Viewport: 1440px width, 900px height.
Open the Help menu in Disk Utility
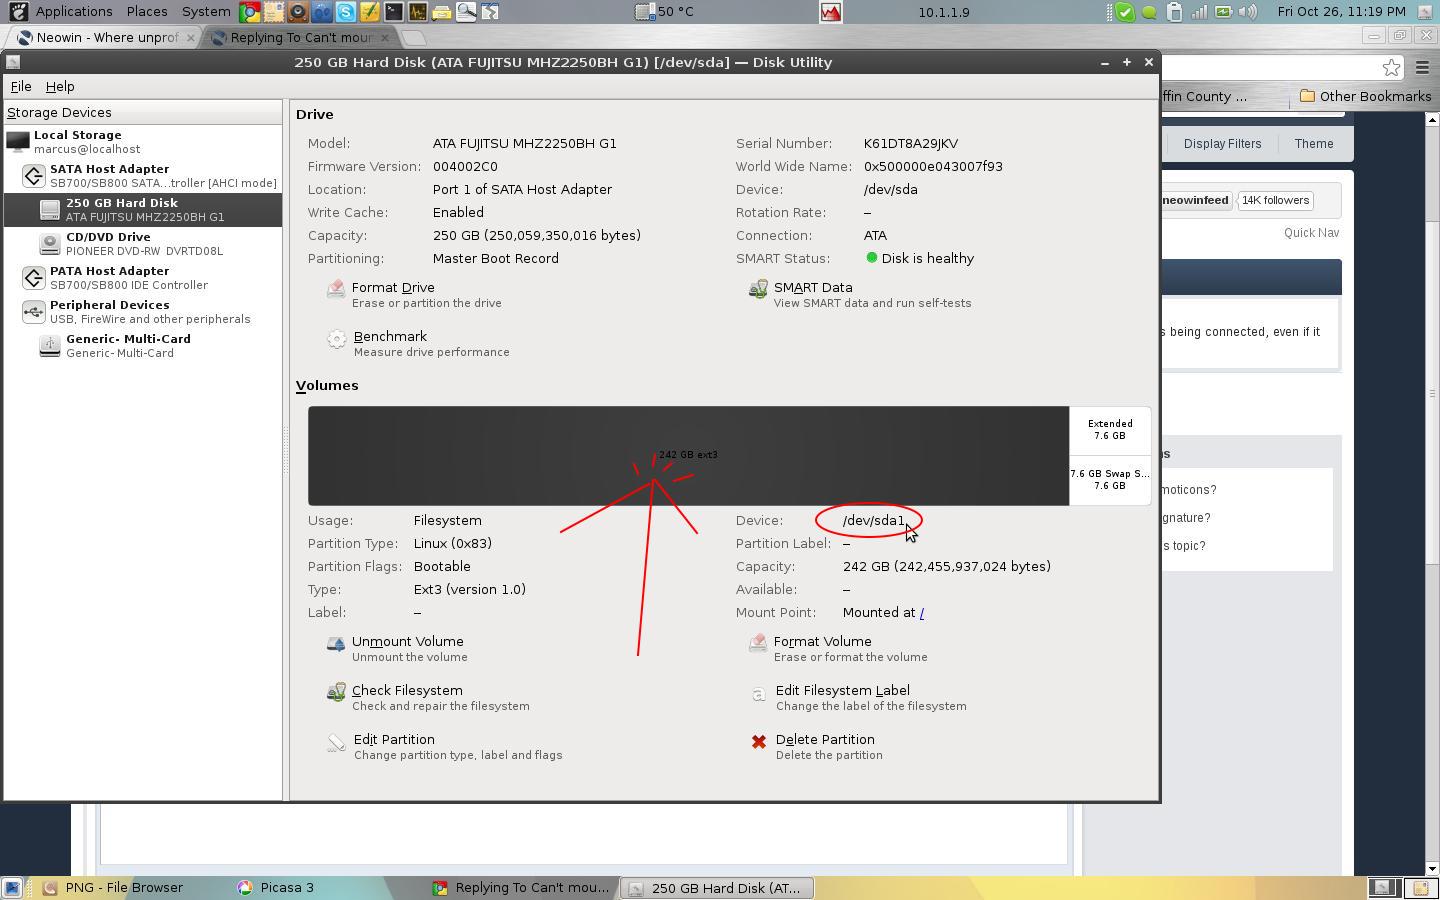(x=60, y=87)
